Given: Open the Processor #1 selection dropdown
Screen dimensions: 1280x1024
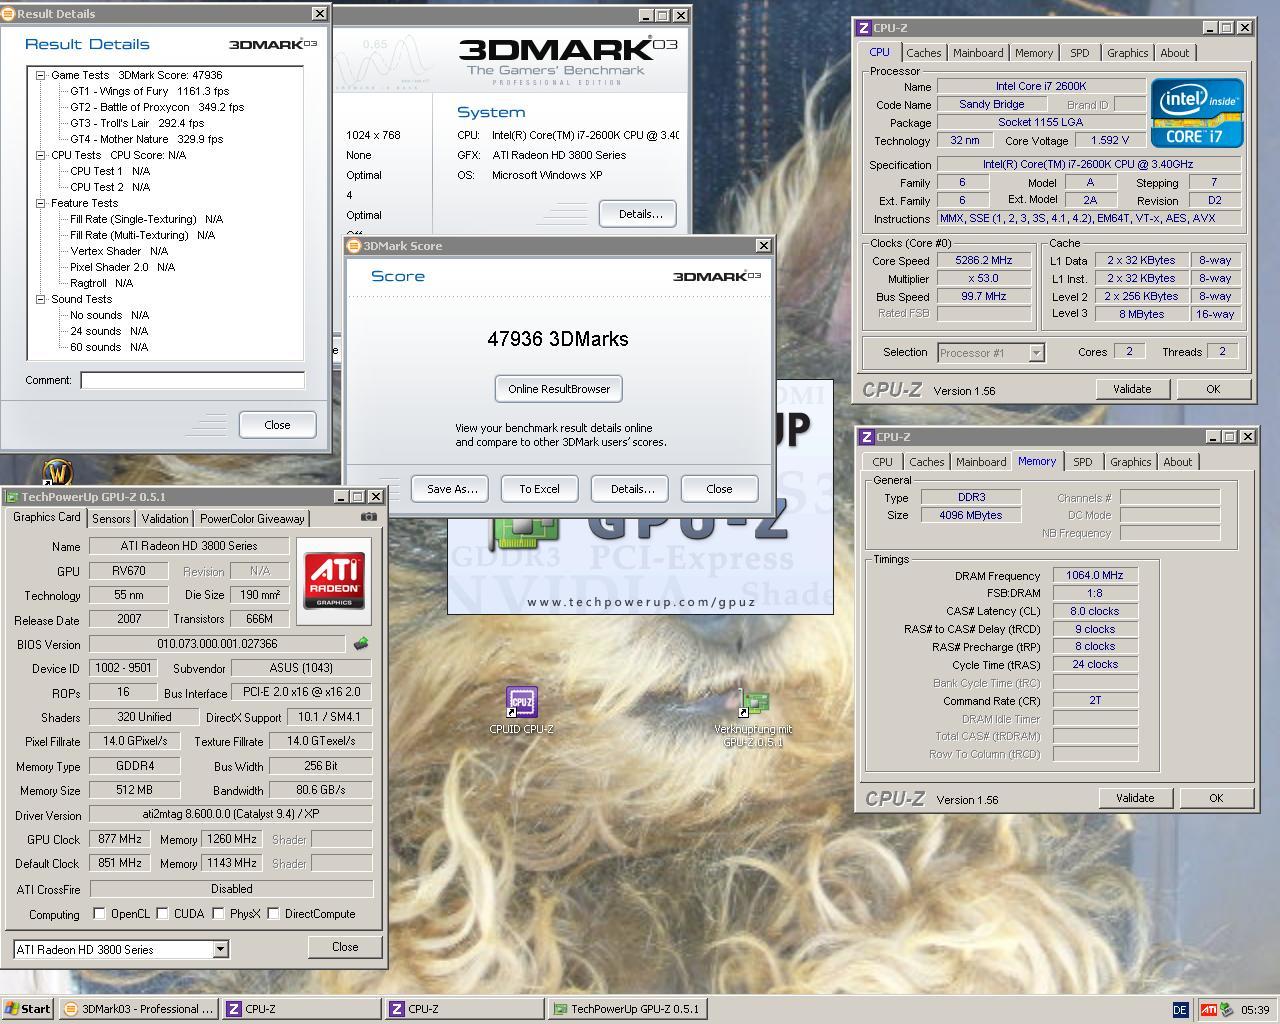Looking at the screenshot, I should click(x=1036, y=352).
